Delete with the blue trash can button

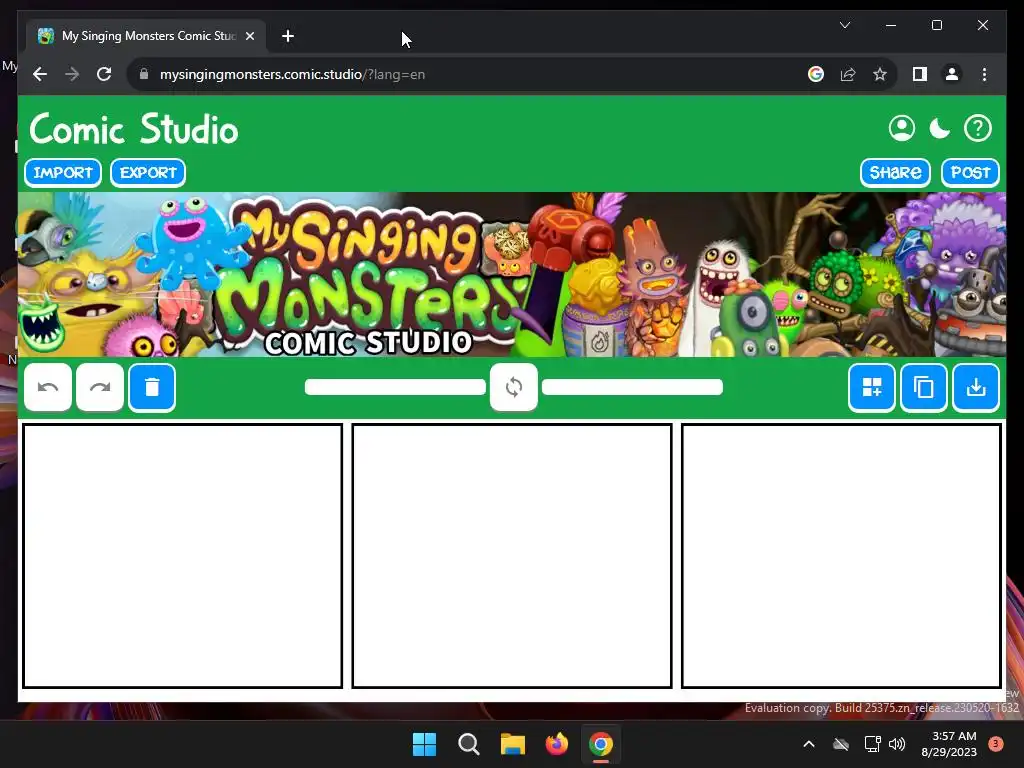pos(152,387)
